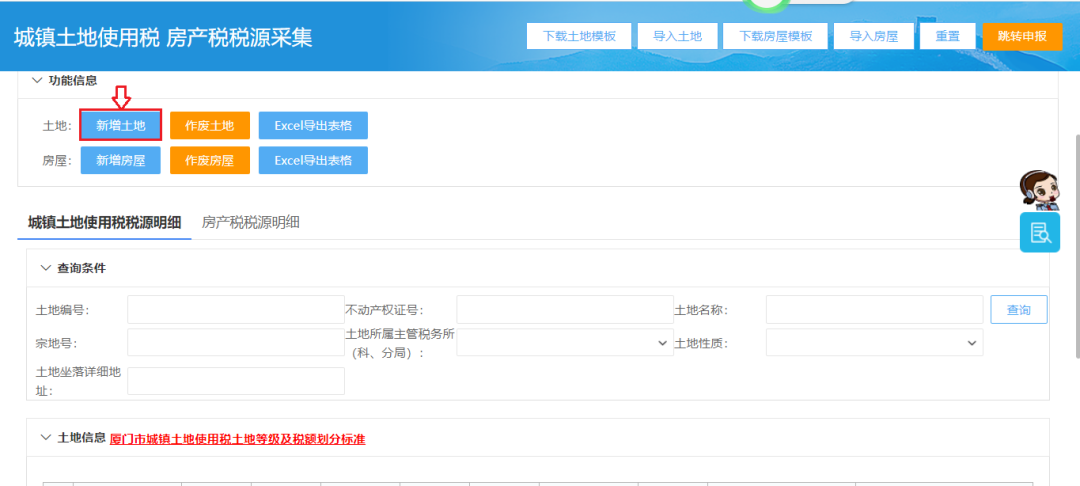1080x486 pixels.
Task: Switch to 房产税税源明细 tab
Action: click(x=251, y=222)
